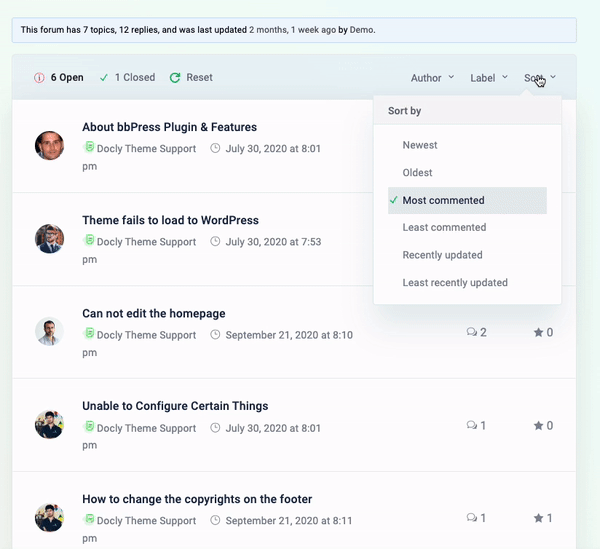Open Docly Theme Support under About bbPress topic
Screen dimensions: 600x549
click(146, 148)
